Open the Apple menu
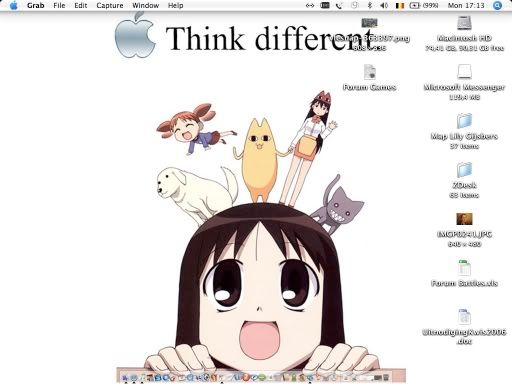This screenshot has width=512, height=384. (x=14, y=5)
